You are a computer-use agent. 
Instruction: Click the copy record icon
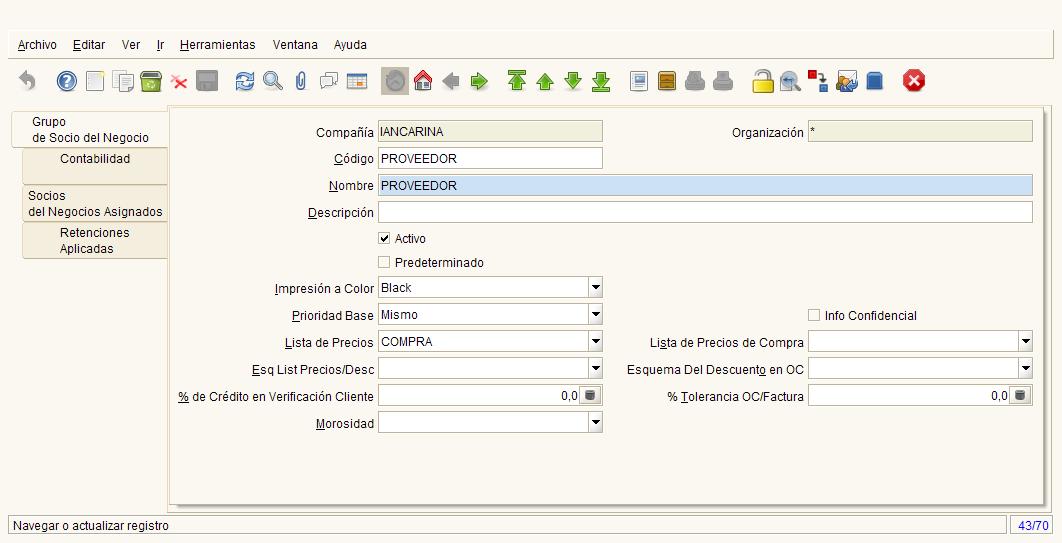tap(123, 81)
